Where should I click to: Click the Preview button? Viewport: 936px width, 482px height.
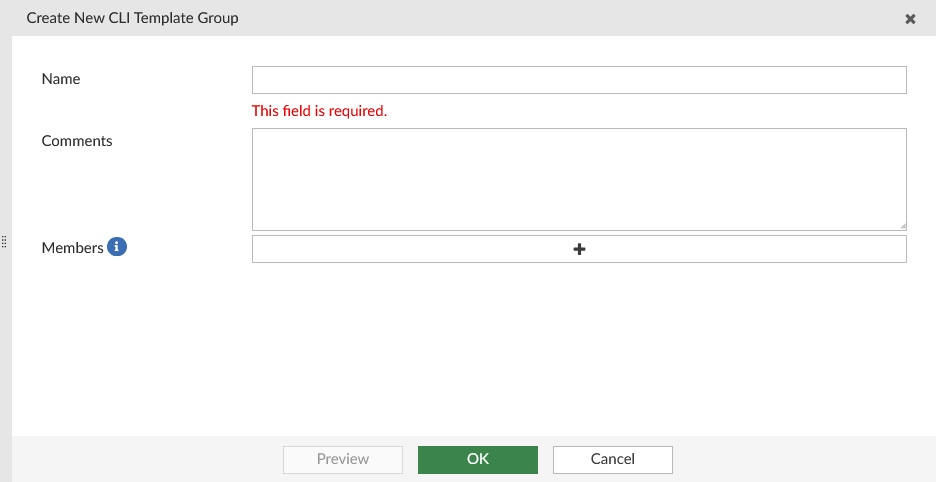343,459
